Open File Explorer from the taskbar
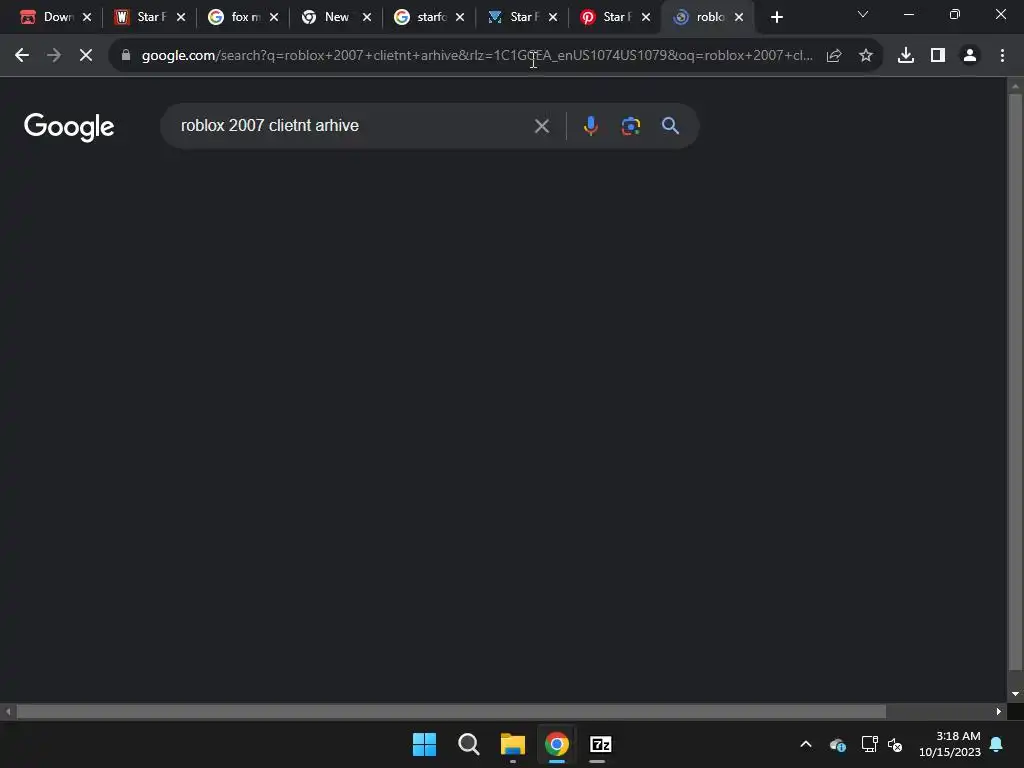1024x768 pixels. tap(513, 744)
